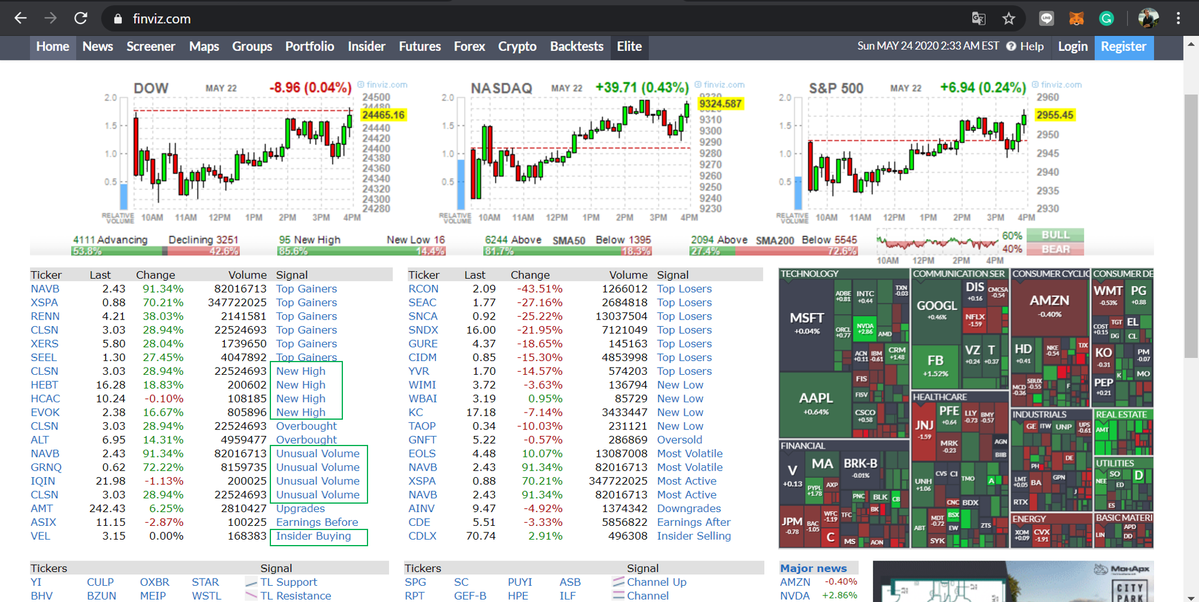The image size is (1199, 602).
Task: Click the Register button
Action: click(1123, 47)
